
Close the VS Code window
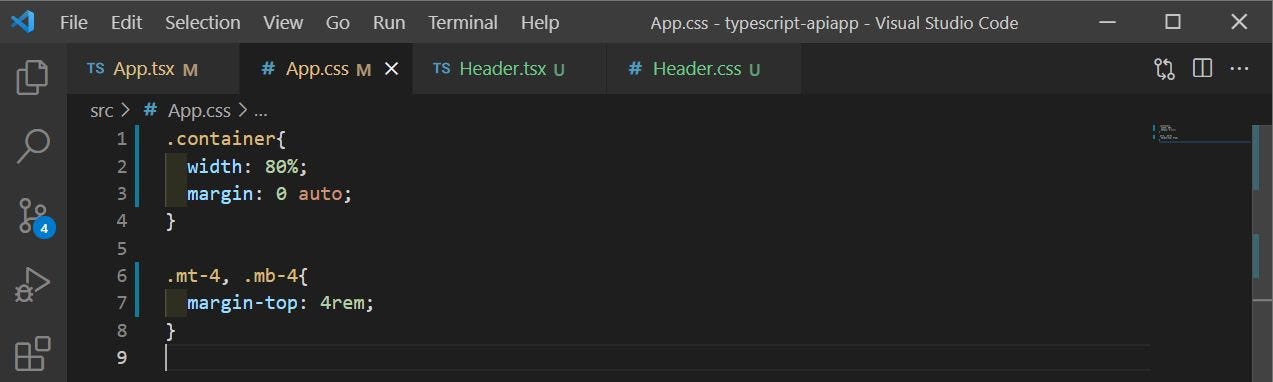tap(1240, 22)
